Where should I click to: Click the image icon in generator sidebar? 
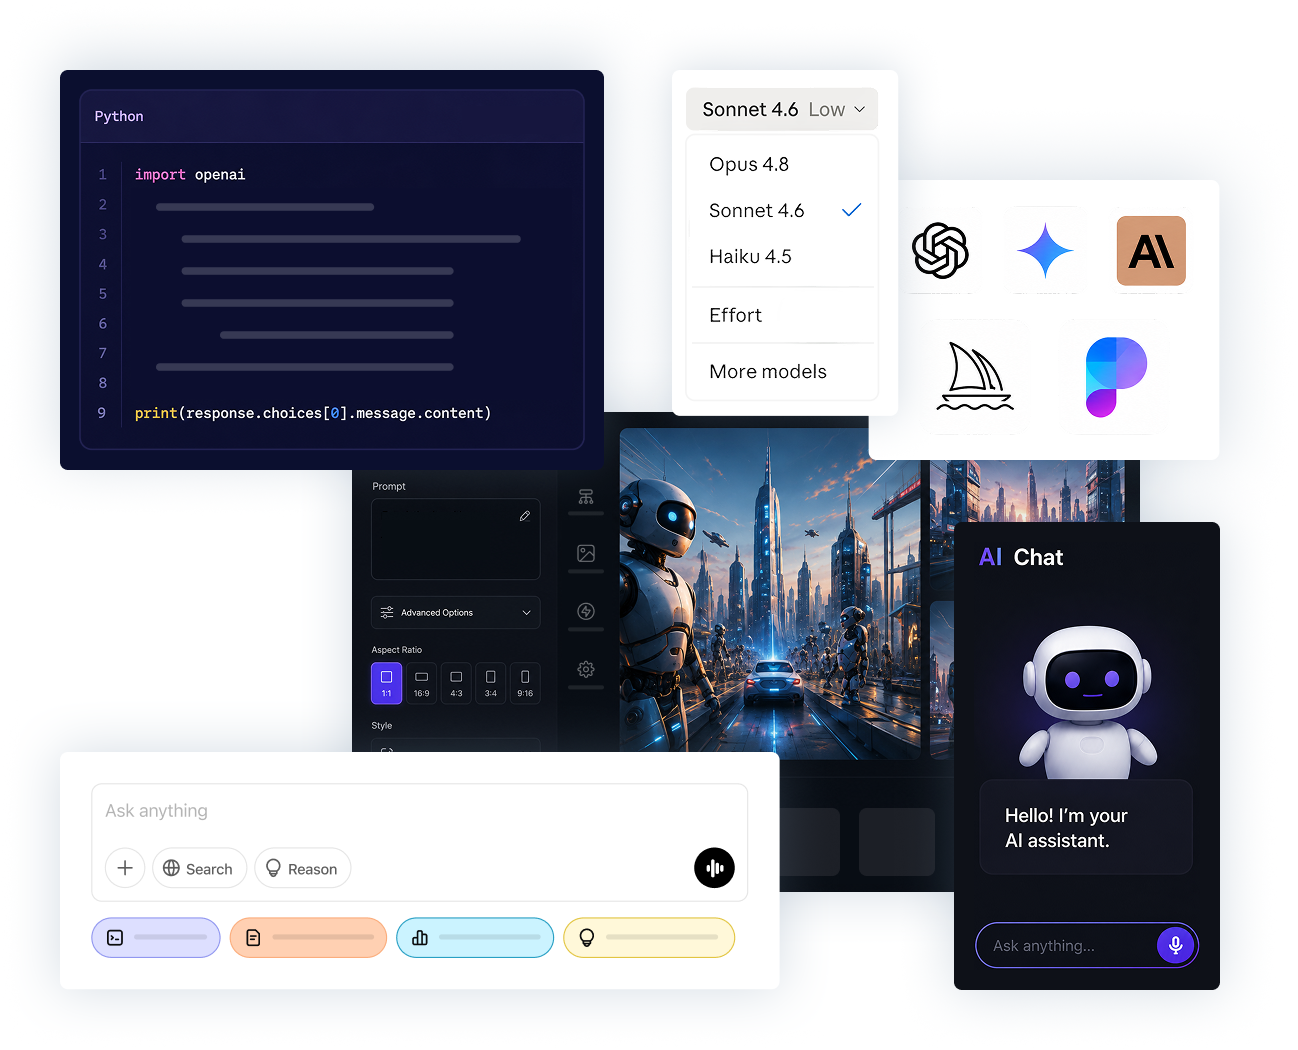point(586,553)
